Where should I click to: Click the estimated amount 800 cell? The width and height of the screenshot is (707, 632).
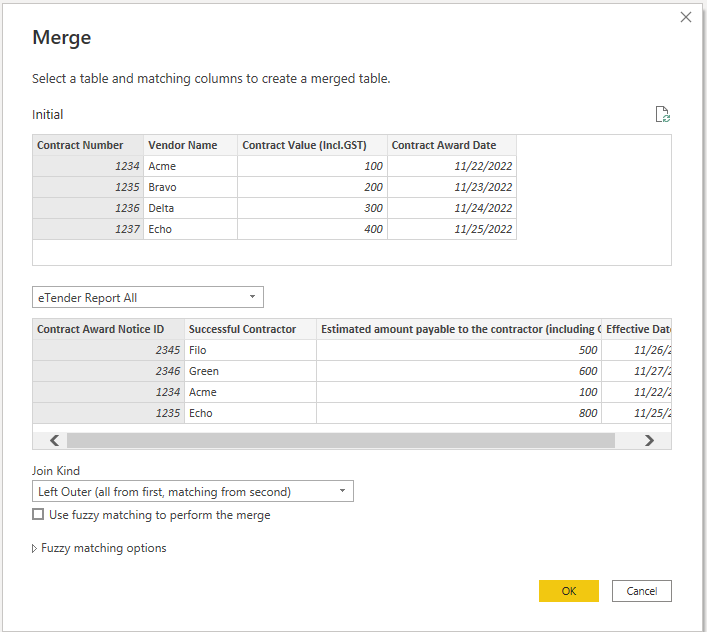coord(459,413)
